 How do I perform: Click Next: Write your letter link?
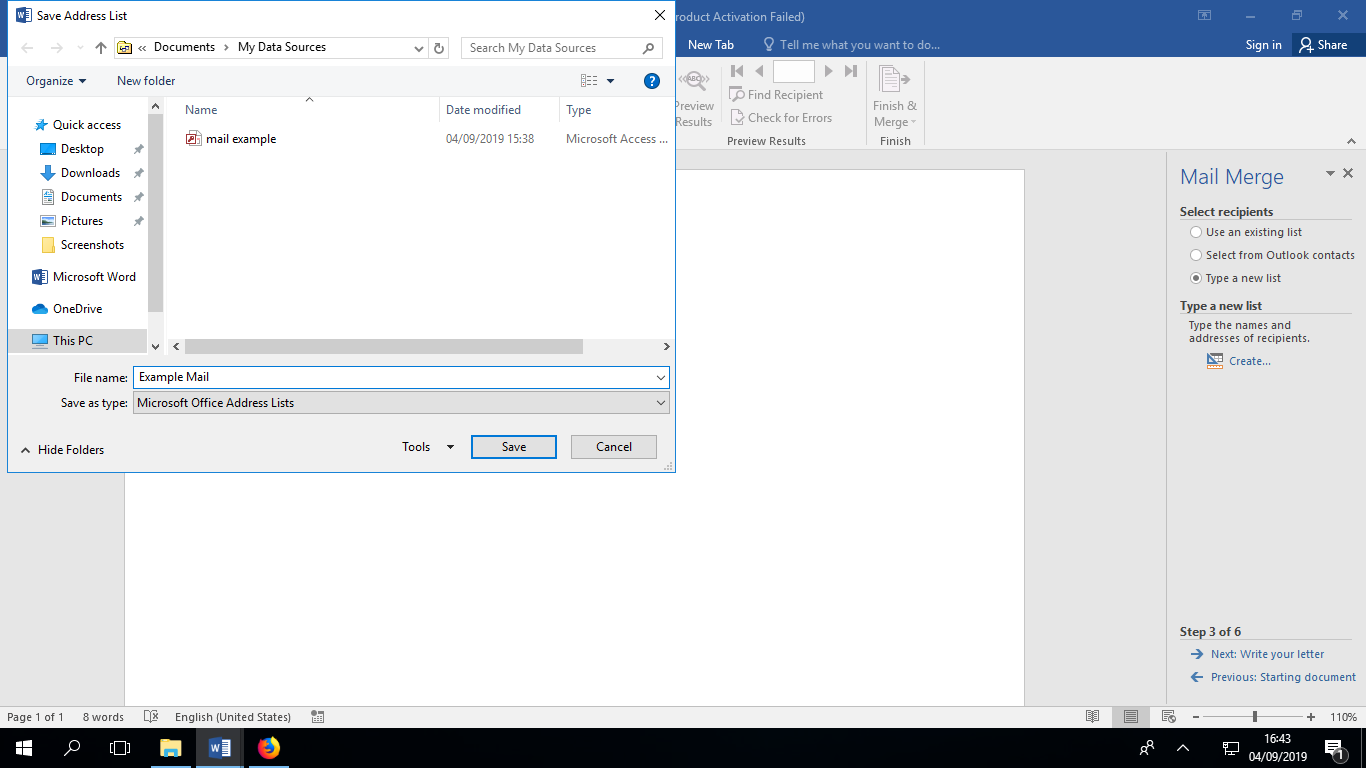(x=1267, y=654)
